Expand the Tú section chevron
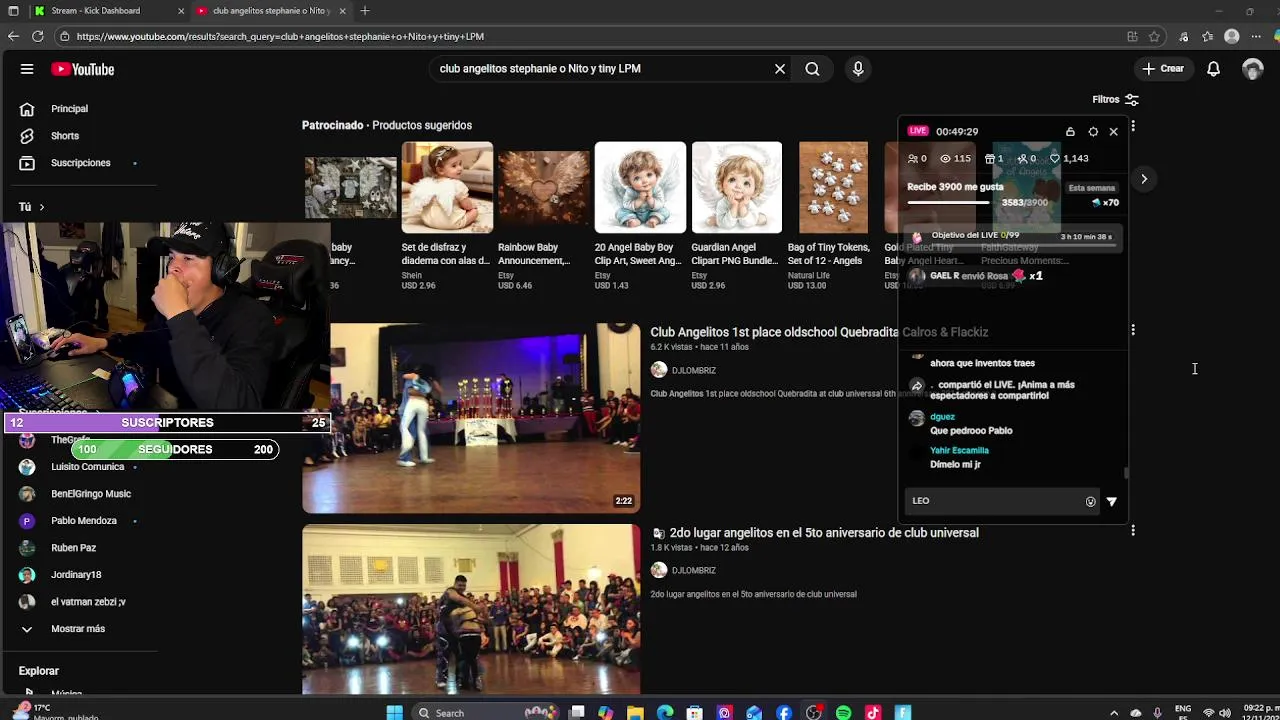 42,207
